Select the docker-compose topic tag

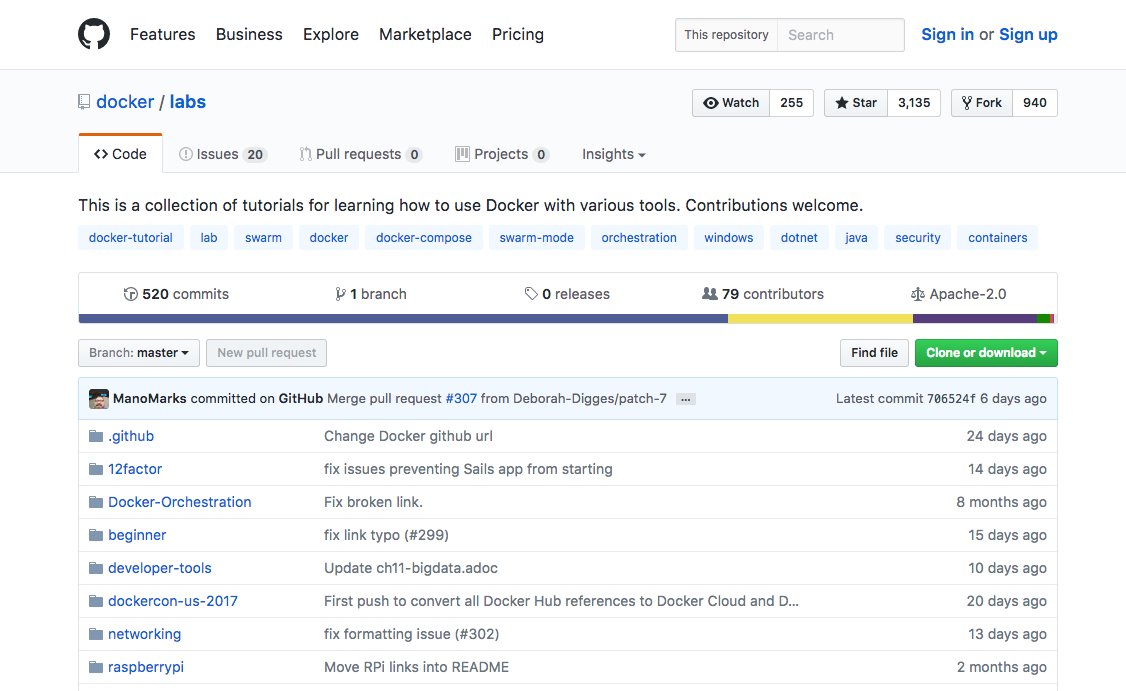[424, 238]
